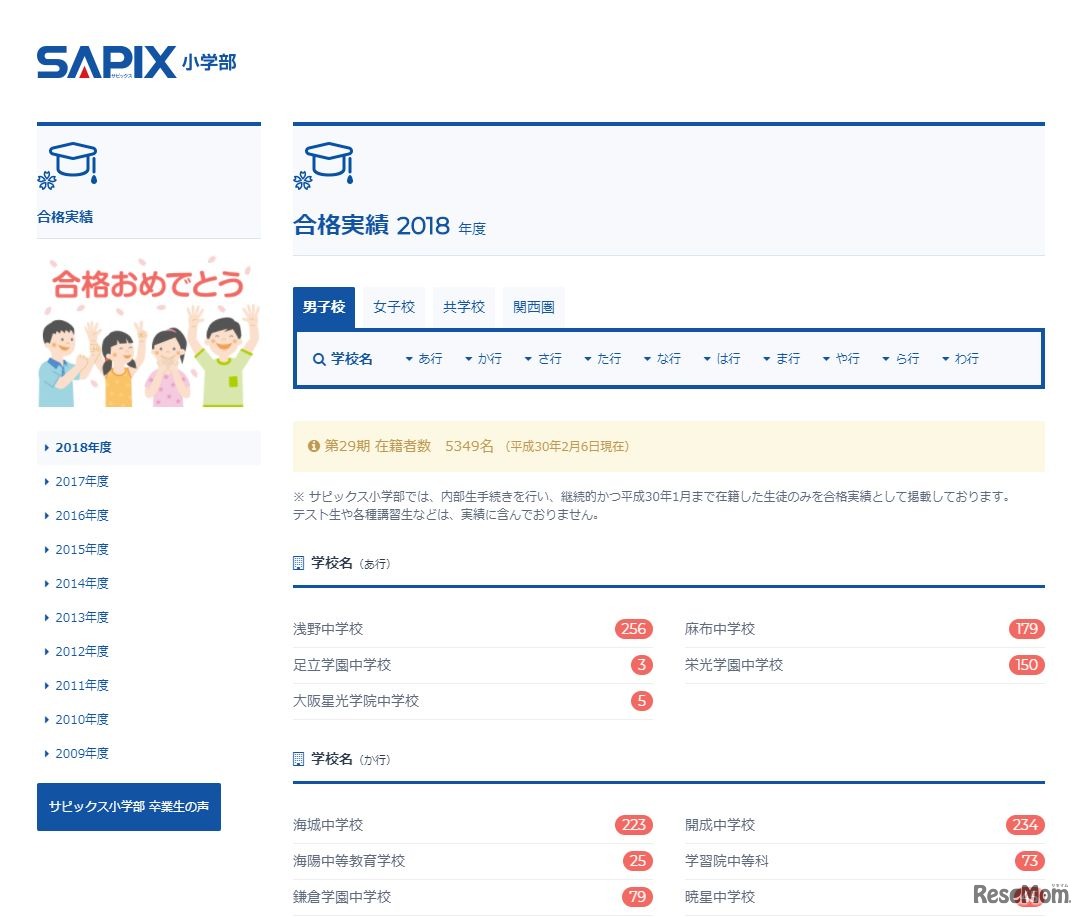This screenshot has width=1084, height=917.
Task: Click the list icon next to 学校名（か行）
Action: click(298, 758)
